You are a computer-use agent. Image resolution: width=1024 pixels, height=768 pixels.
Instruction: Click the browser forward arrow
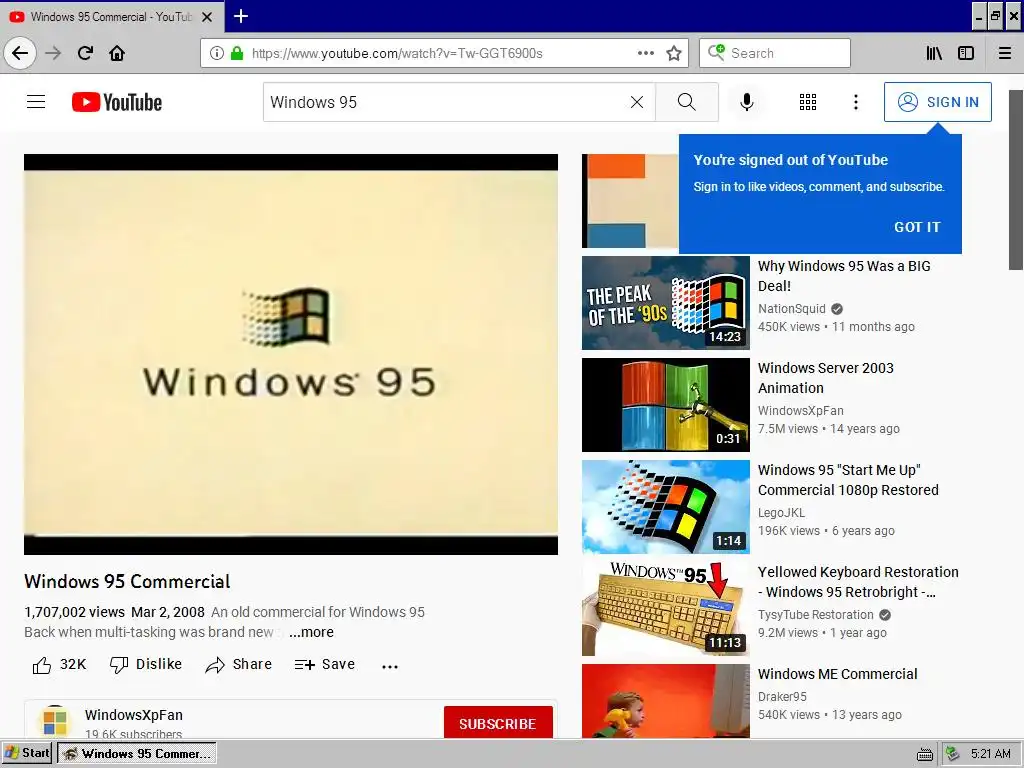[53, 53]
